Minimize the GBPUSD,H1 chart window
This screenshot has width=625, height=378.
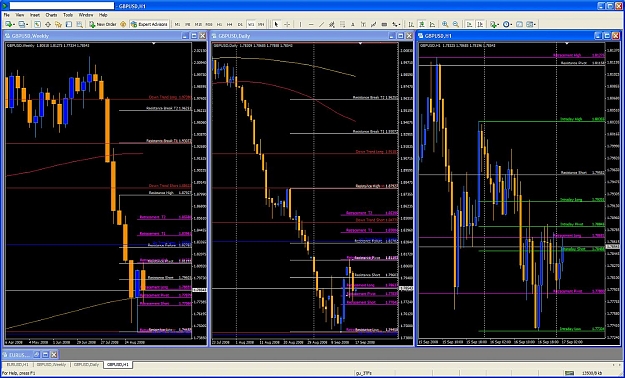point(598,36)
